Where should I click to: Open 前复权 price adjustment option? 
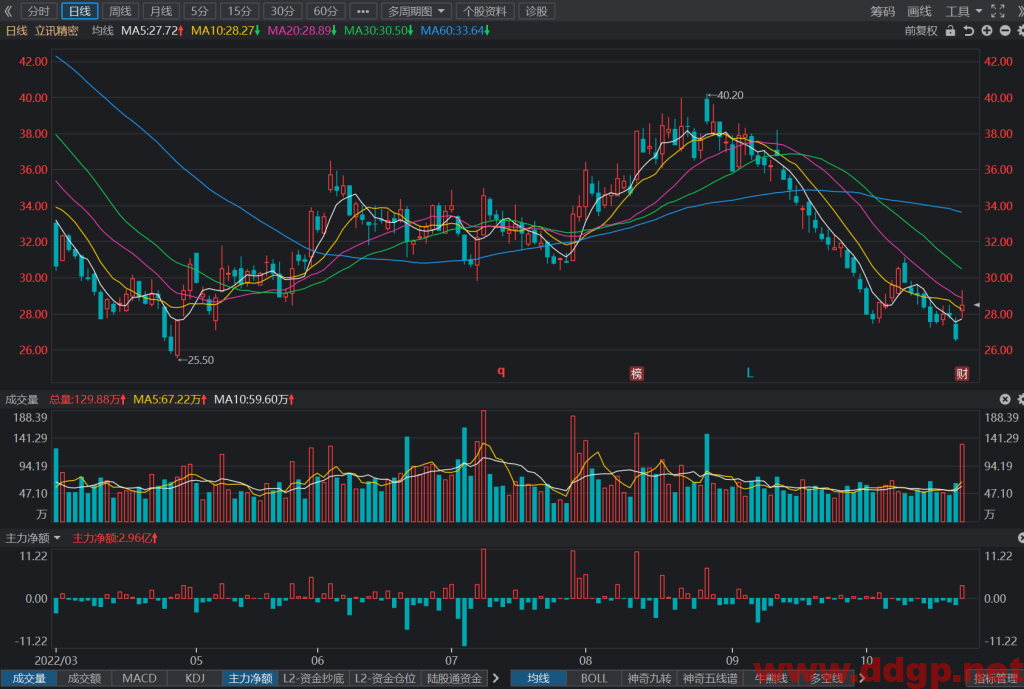(x=921, y=31)
